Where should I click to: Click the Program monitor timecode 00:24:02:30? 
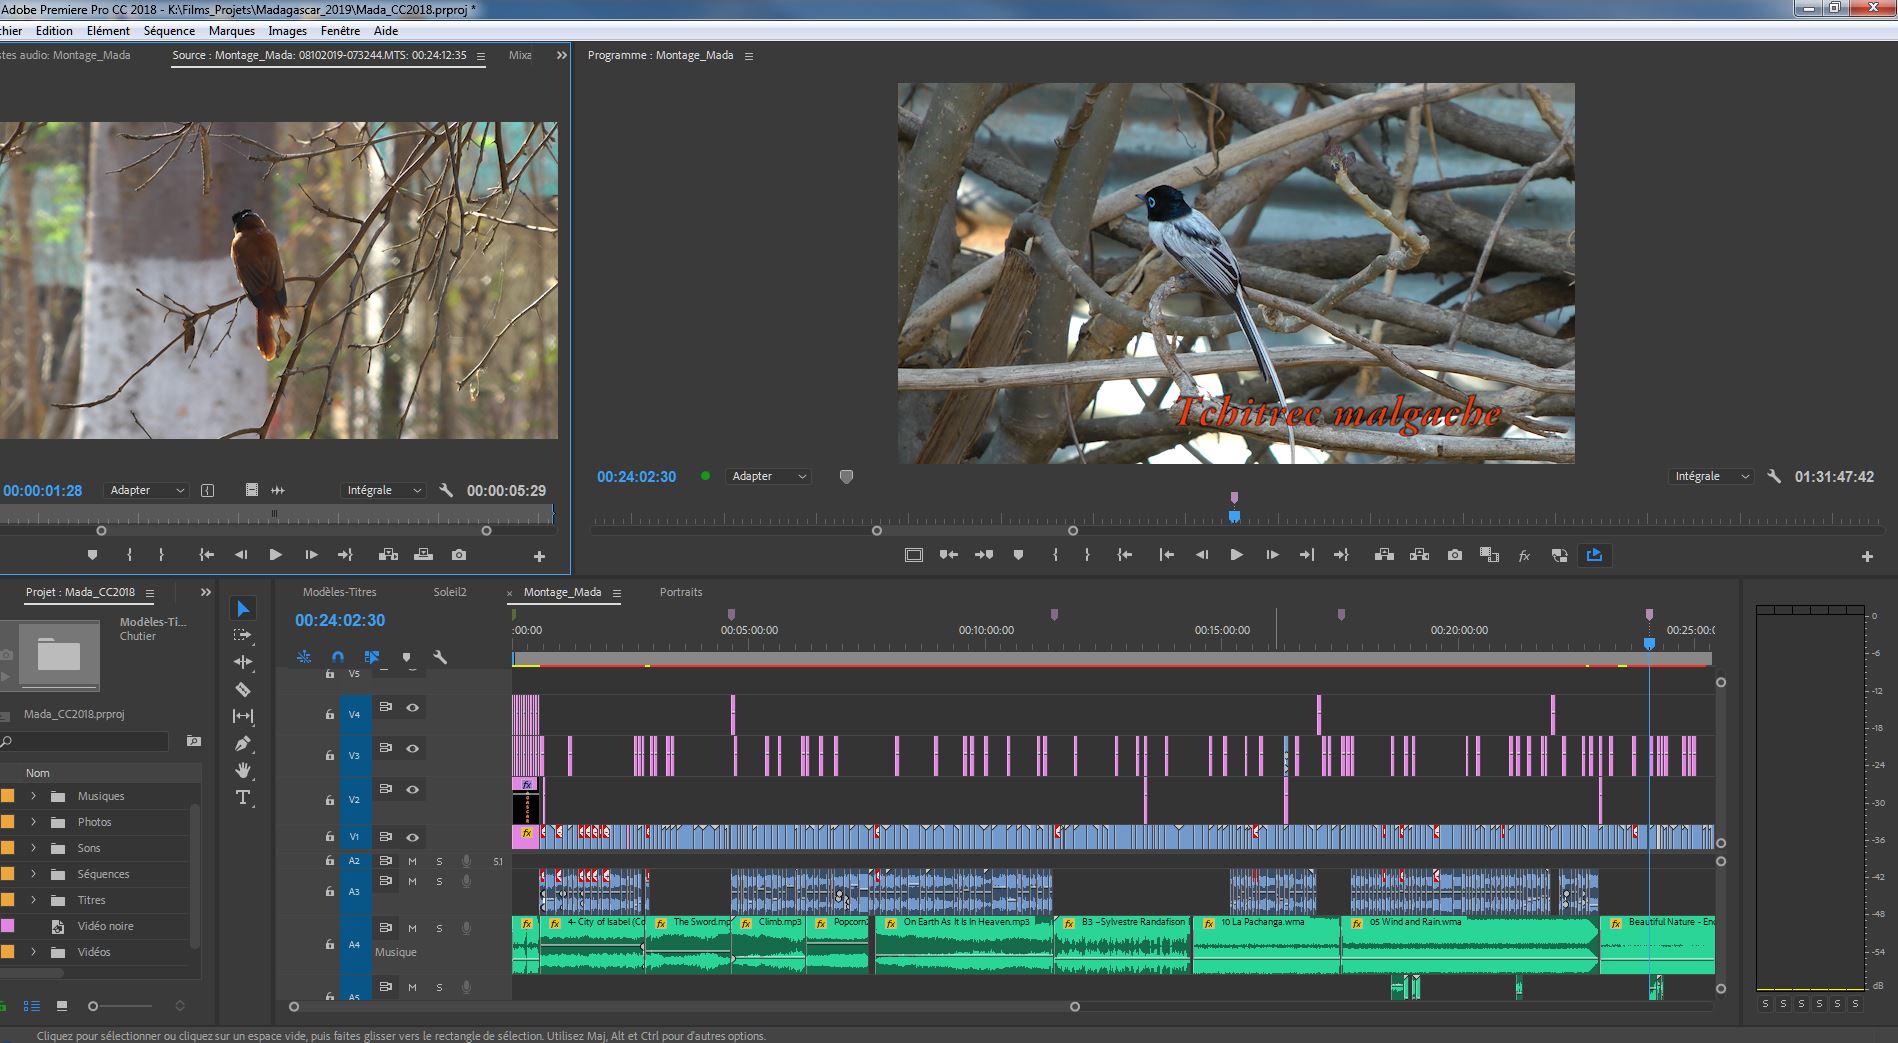click(636, 477)
